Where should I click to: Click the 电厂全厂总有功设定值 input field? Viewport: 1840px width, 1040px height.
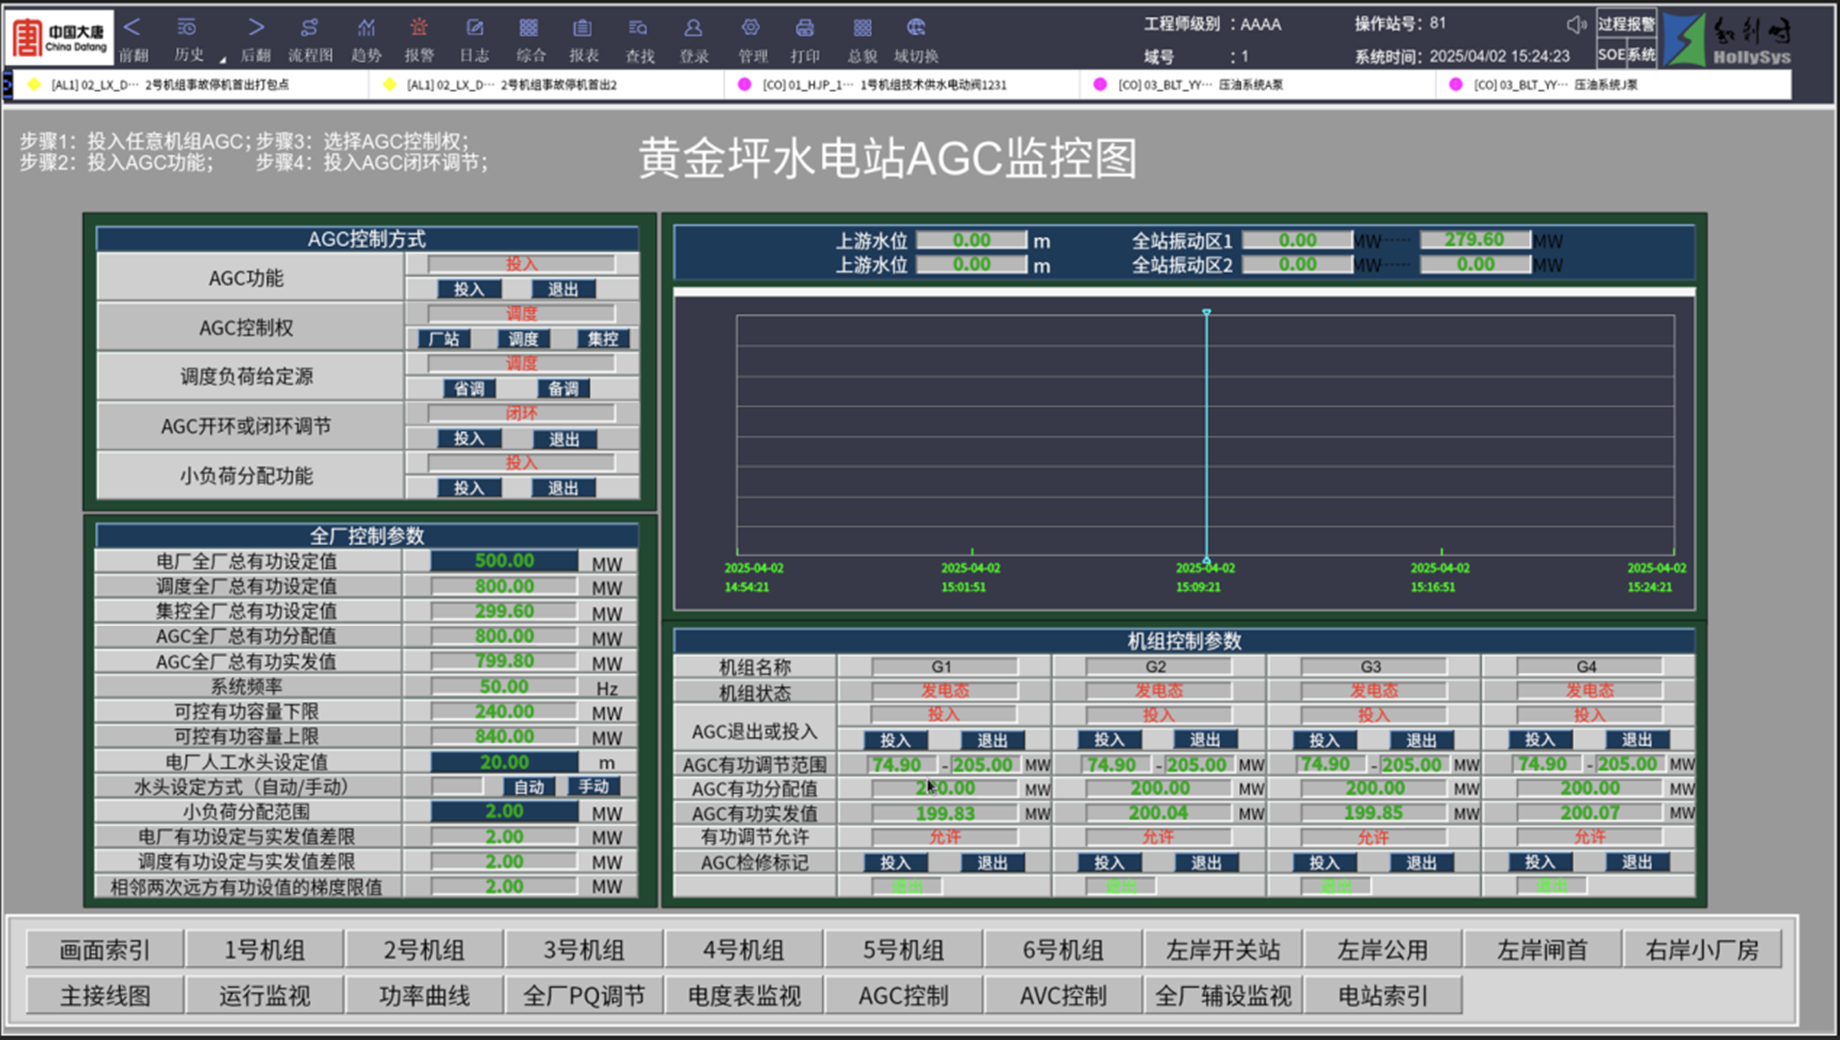point(504,561)
